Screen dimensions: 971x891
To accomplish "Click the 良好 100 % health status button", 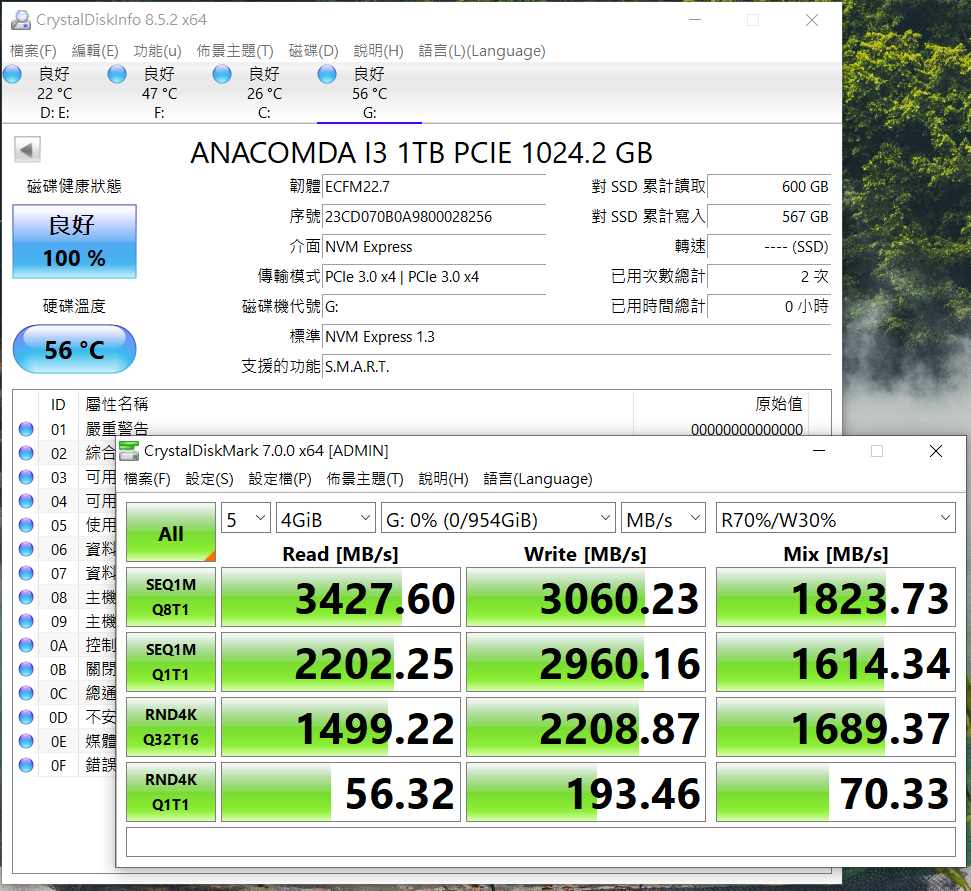I will [x=74, y=241].
